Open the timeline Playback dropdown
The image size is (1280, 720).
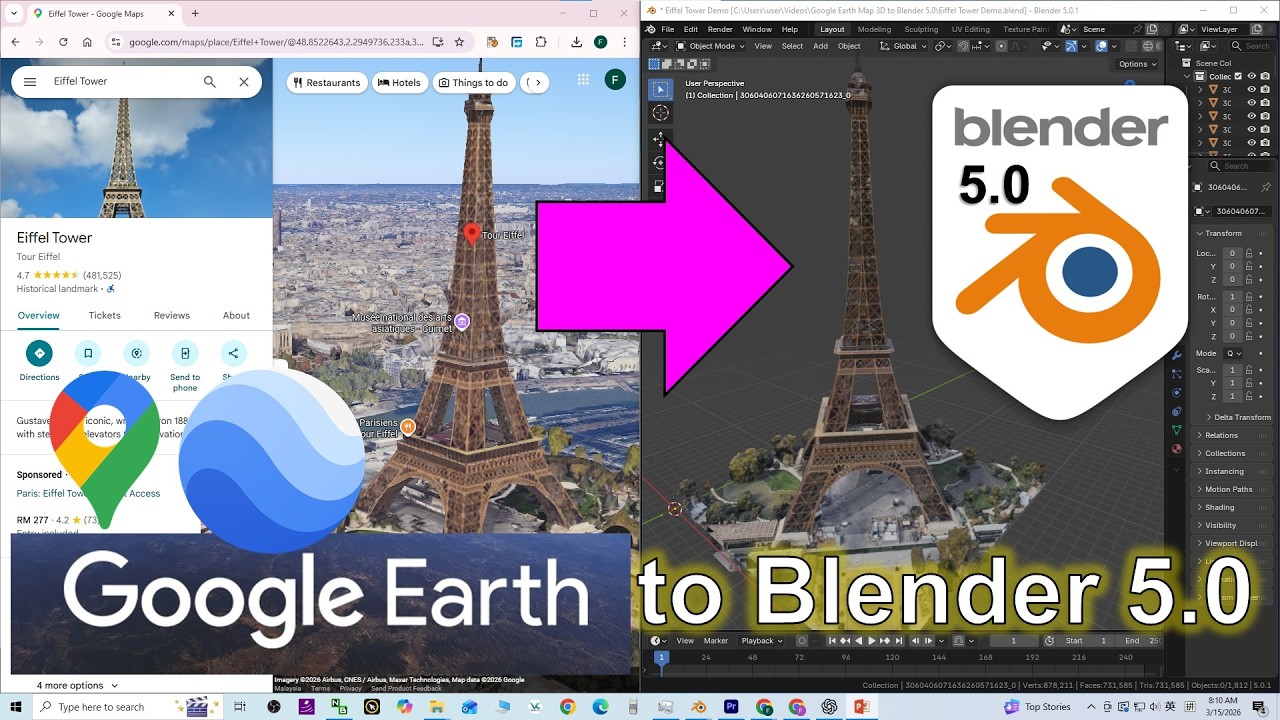pyautogui.click(x=761, y=641)
